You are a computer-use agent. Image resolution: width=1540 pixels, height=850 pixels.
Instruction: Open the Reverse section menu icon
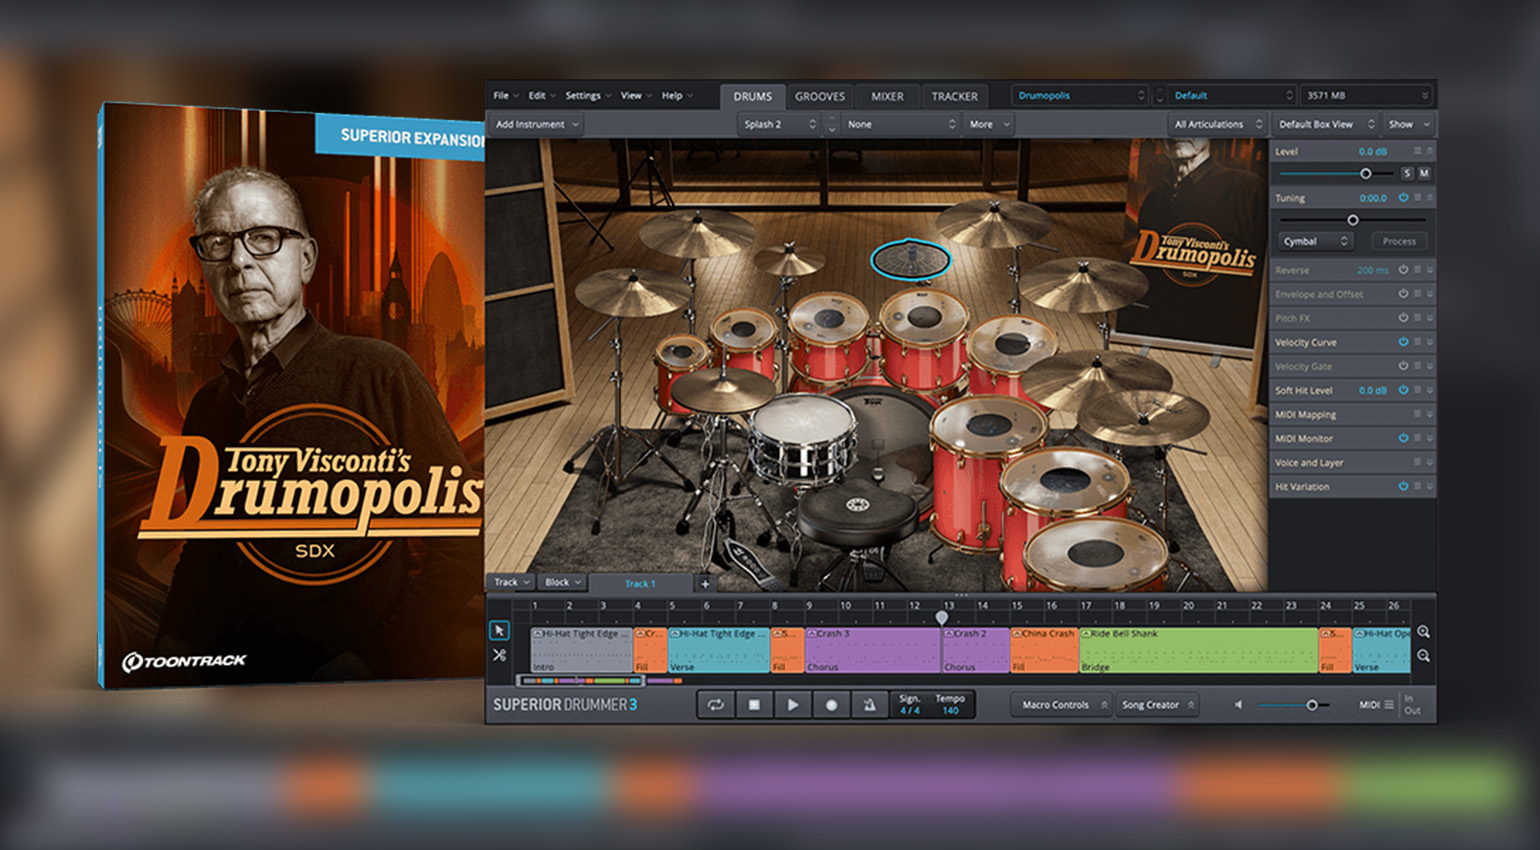pyautogui.click(x=1417, y=270)
